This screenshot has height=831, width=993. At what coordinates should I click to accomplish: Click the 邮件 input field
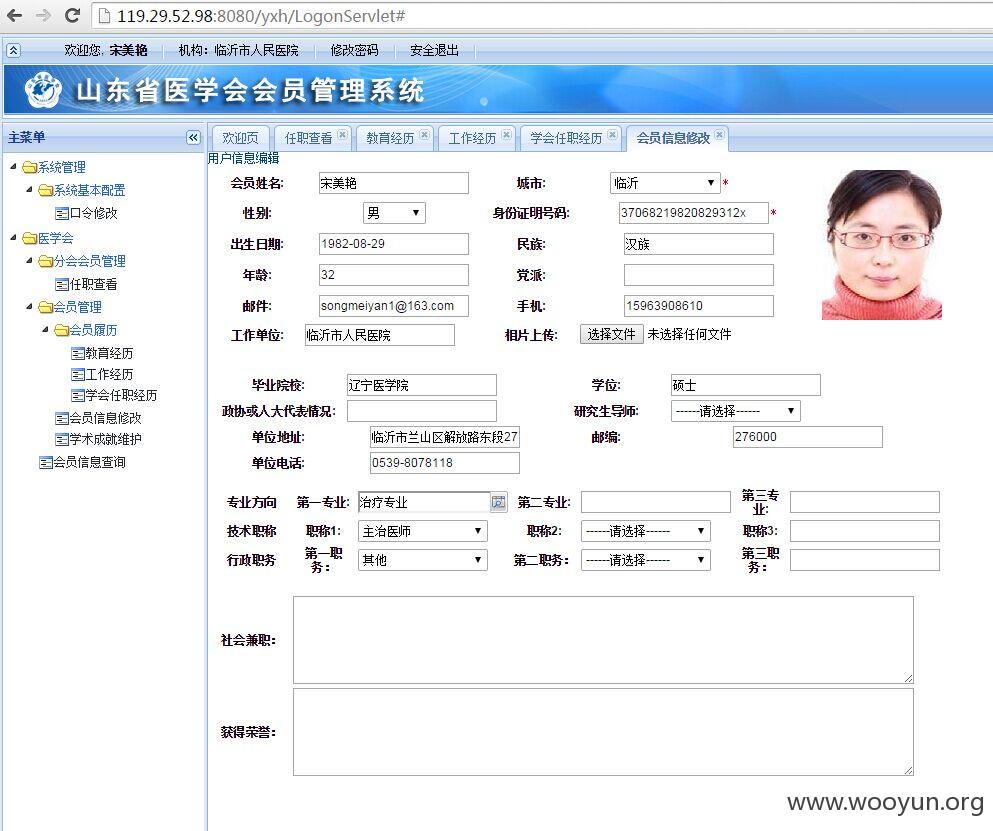[393, 306]
